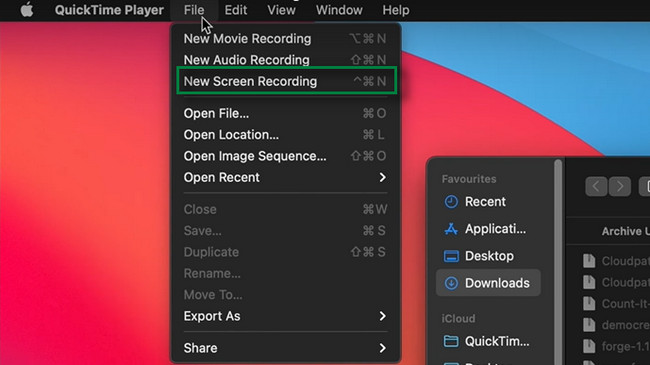Select New Screen Recording
The width and height of the screenshot is (650, 365).
[x=286, y=81]
